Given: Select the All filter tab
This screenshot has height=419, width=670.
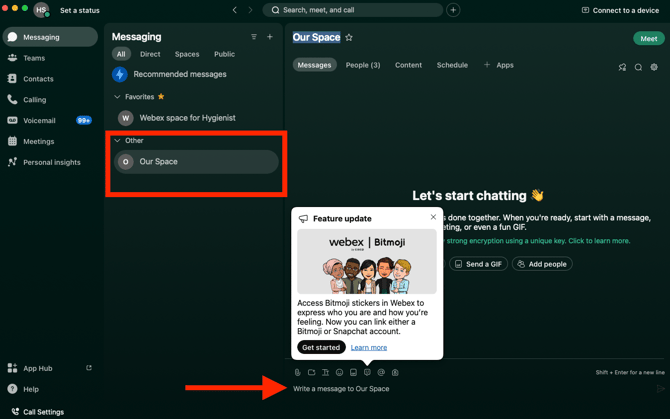Looking at the screenshot, I should (x=121, y=54).
